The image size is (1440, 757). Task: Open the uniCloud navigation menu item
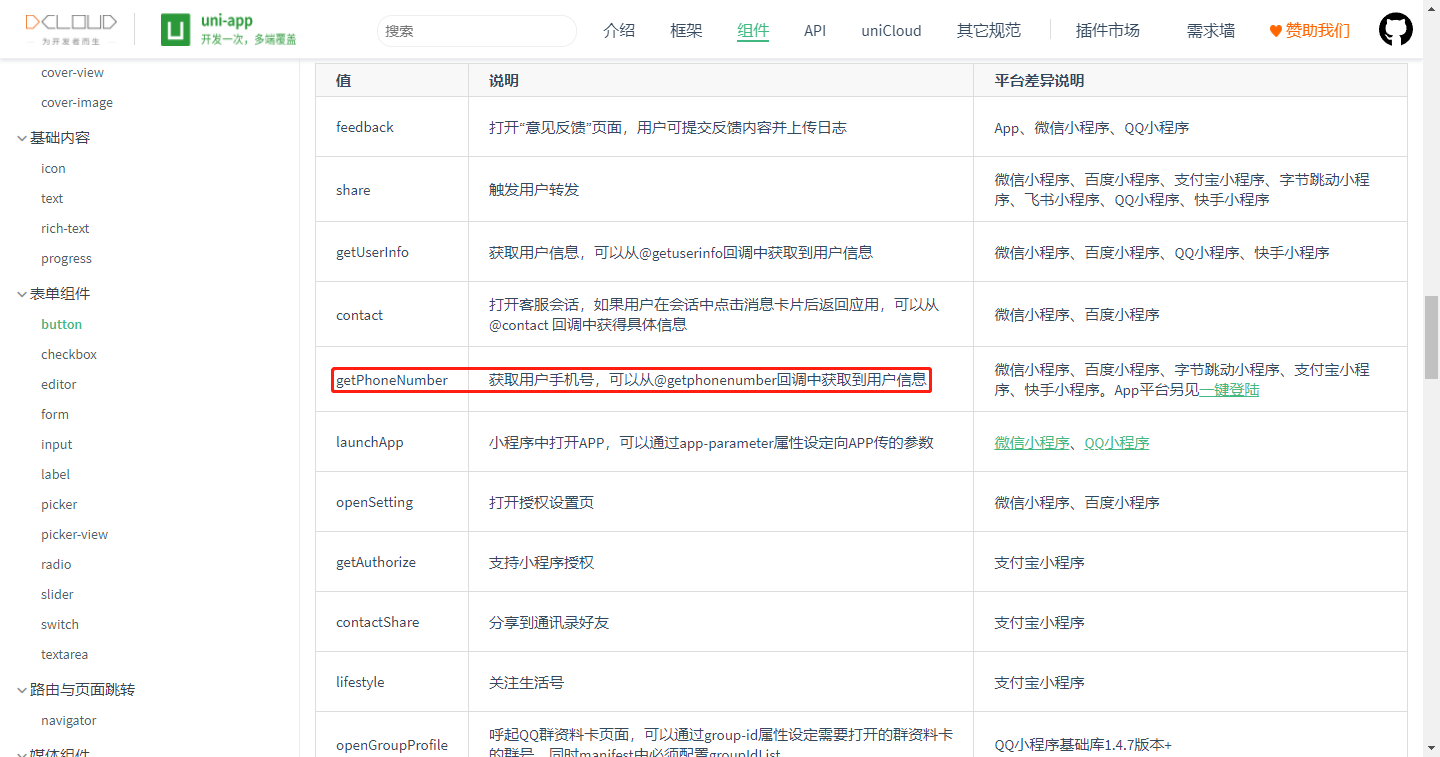890,31
